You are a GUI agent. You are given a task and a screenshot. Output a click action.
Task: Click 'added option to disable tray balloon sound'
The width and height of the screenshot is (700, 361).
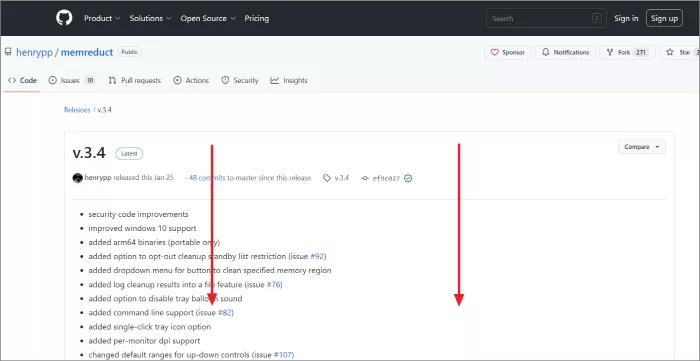tap(165, 299)
